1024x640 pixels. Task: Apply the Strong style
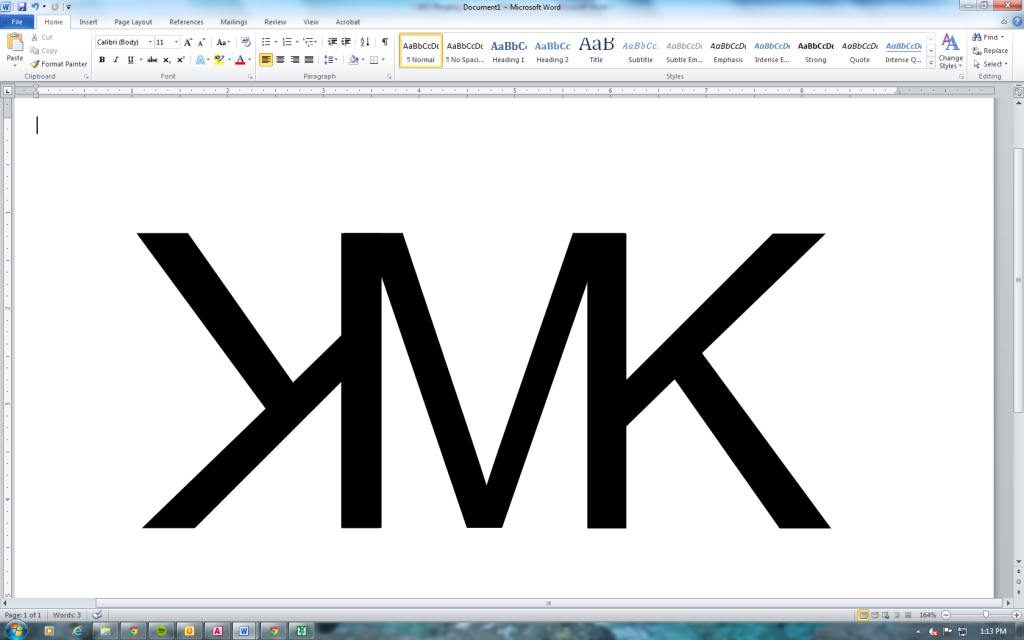pos(816,51)
